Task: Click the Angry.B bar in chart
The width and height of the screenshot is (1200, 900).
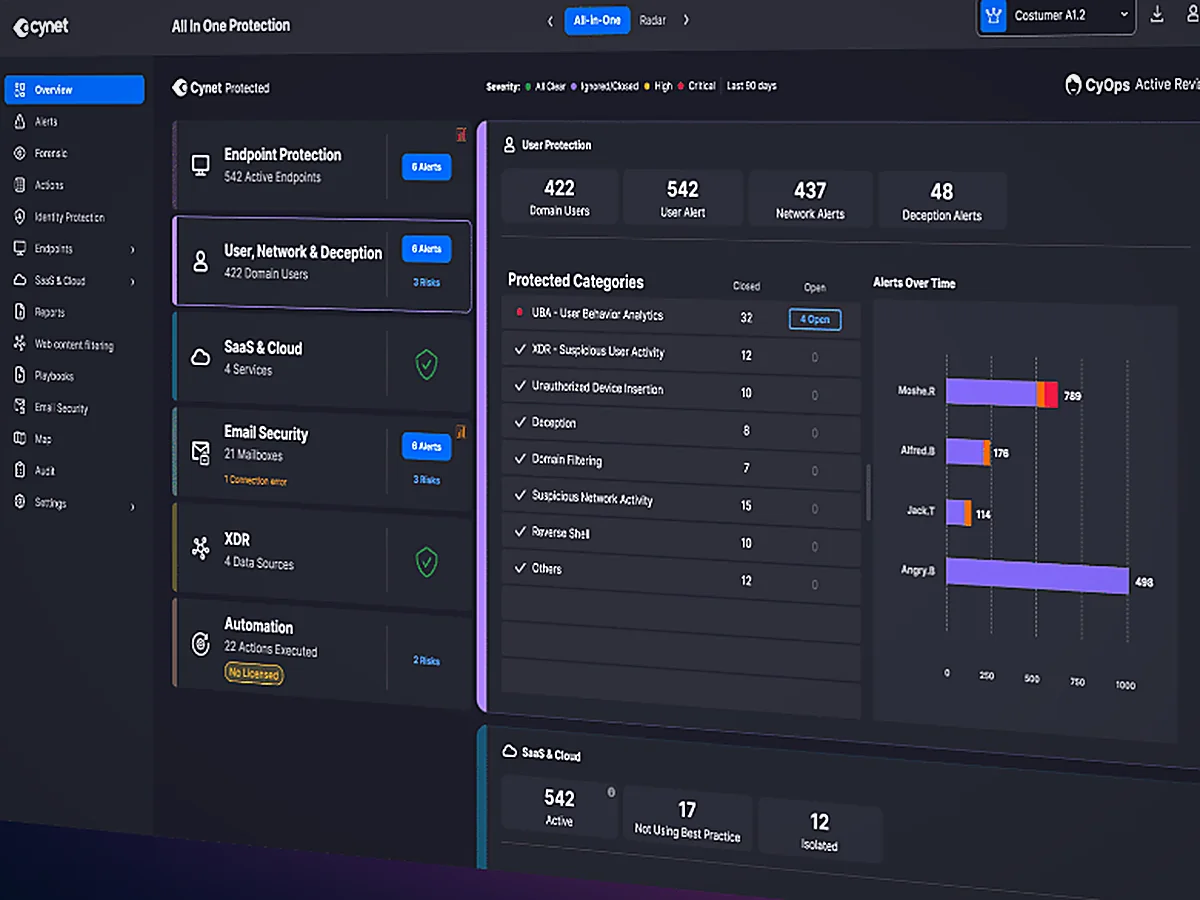Action: click(x=1037, y=578)
